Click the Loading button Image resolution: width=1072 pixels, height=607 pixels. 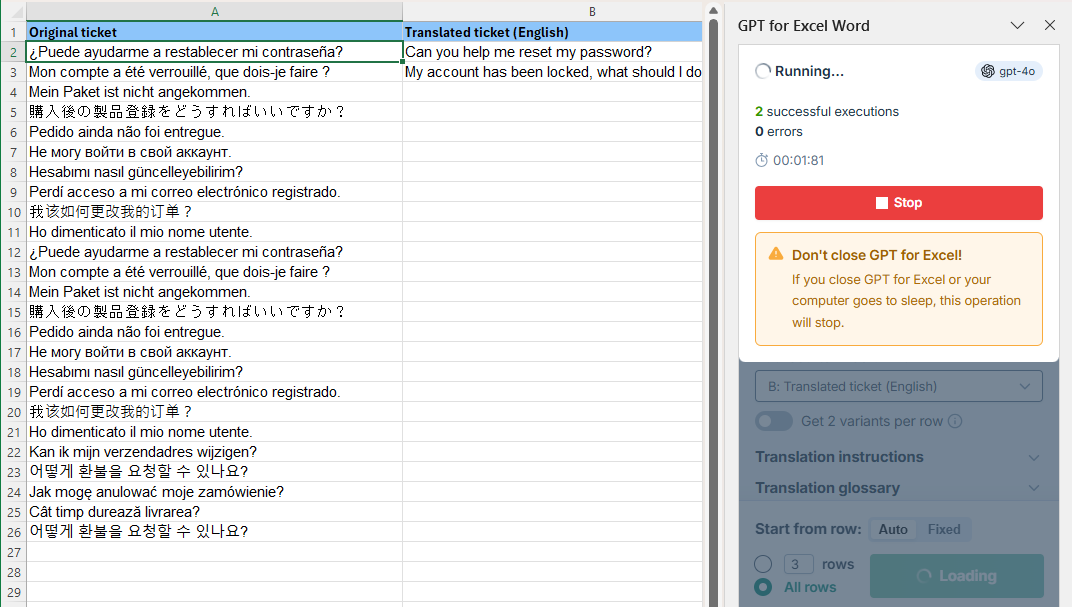[x=956, y=576]
